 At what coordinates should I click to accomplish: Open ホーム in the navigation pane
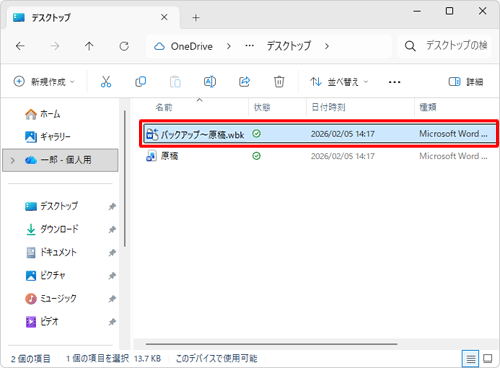point(42,114)
